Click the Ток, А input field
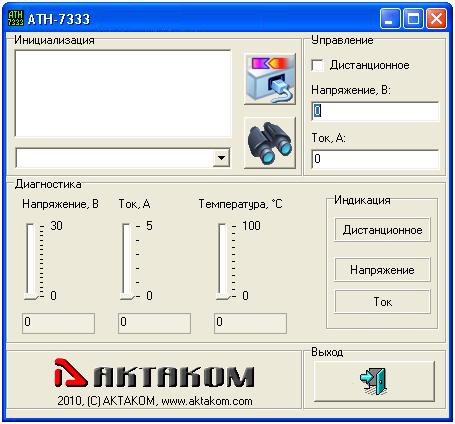The width and height of the screenshot is (455, 424). 375,159
